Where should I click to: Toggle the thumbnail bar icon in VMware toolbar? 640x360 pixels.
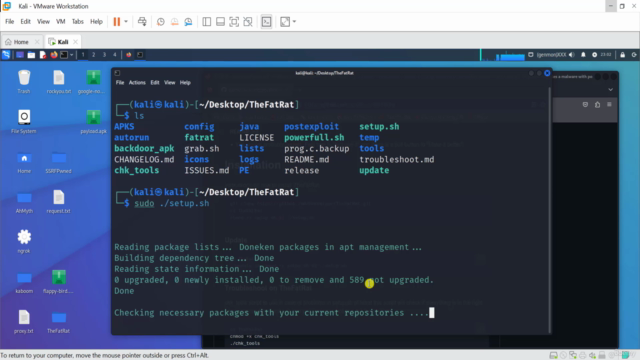pyautogui.click(x=220, y=22)
